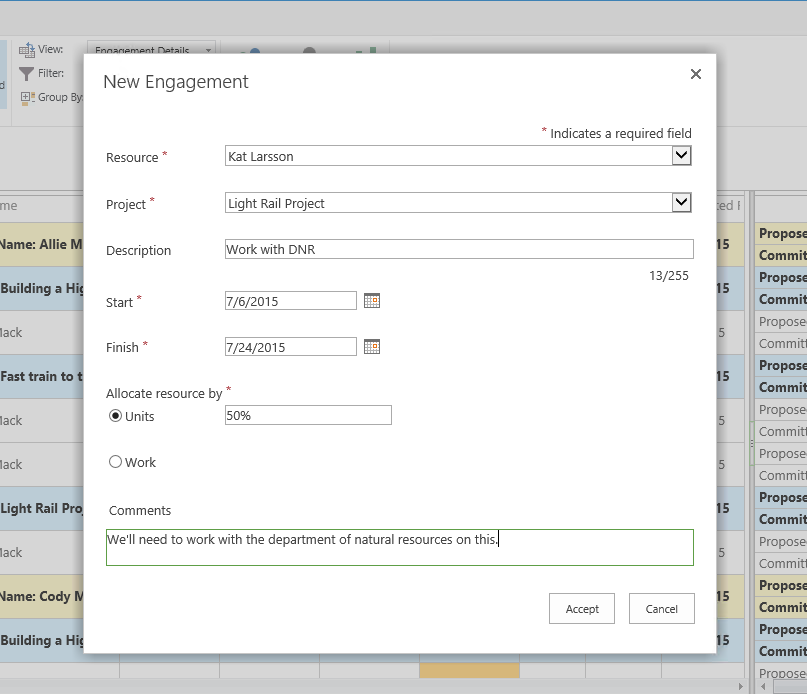The height and width of the screenshot is (694, 807).
Task: Click the Group By icon
Action: coord(27,97)
